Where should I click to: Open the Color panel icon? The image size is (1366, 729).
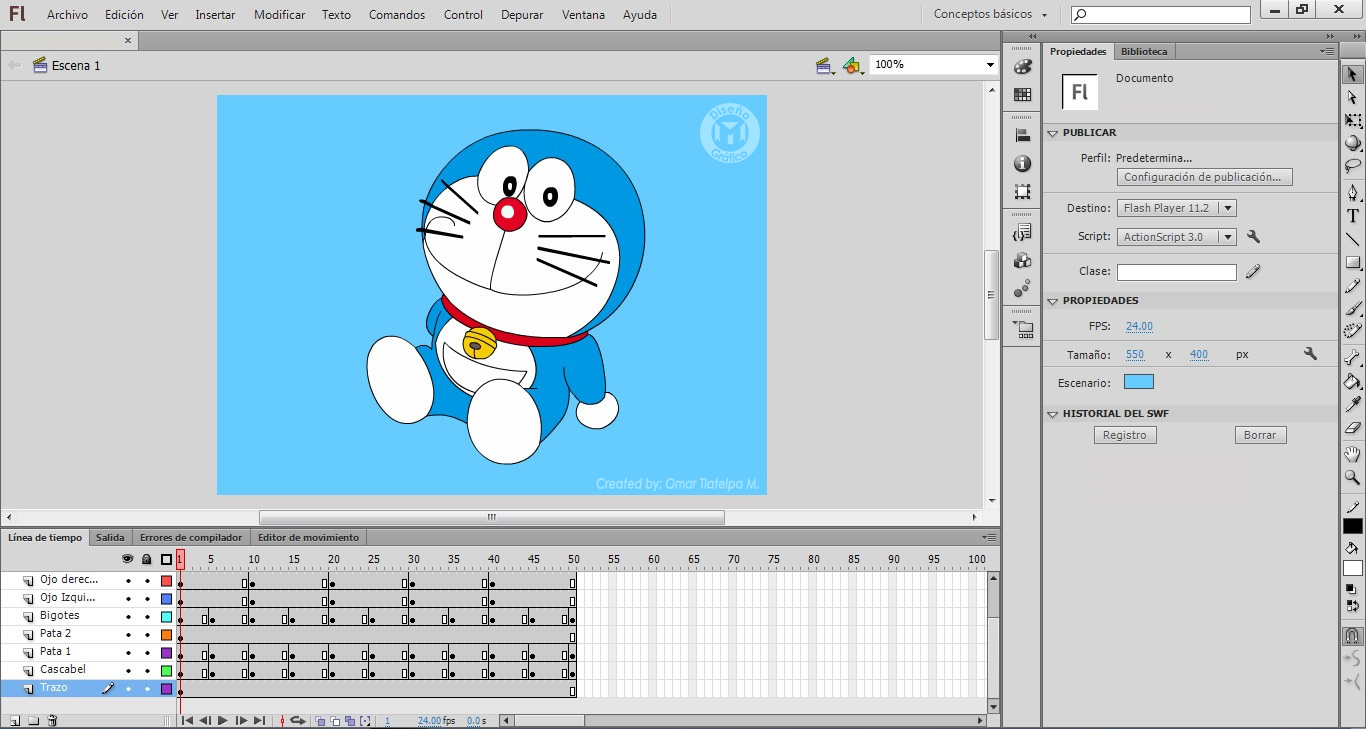[1022, 67]
